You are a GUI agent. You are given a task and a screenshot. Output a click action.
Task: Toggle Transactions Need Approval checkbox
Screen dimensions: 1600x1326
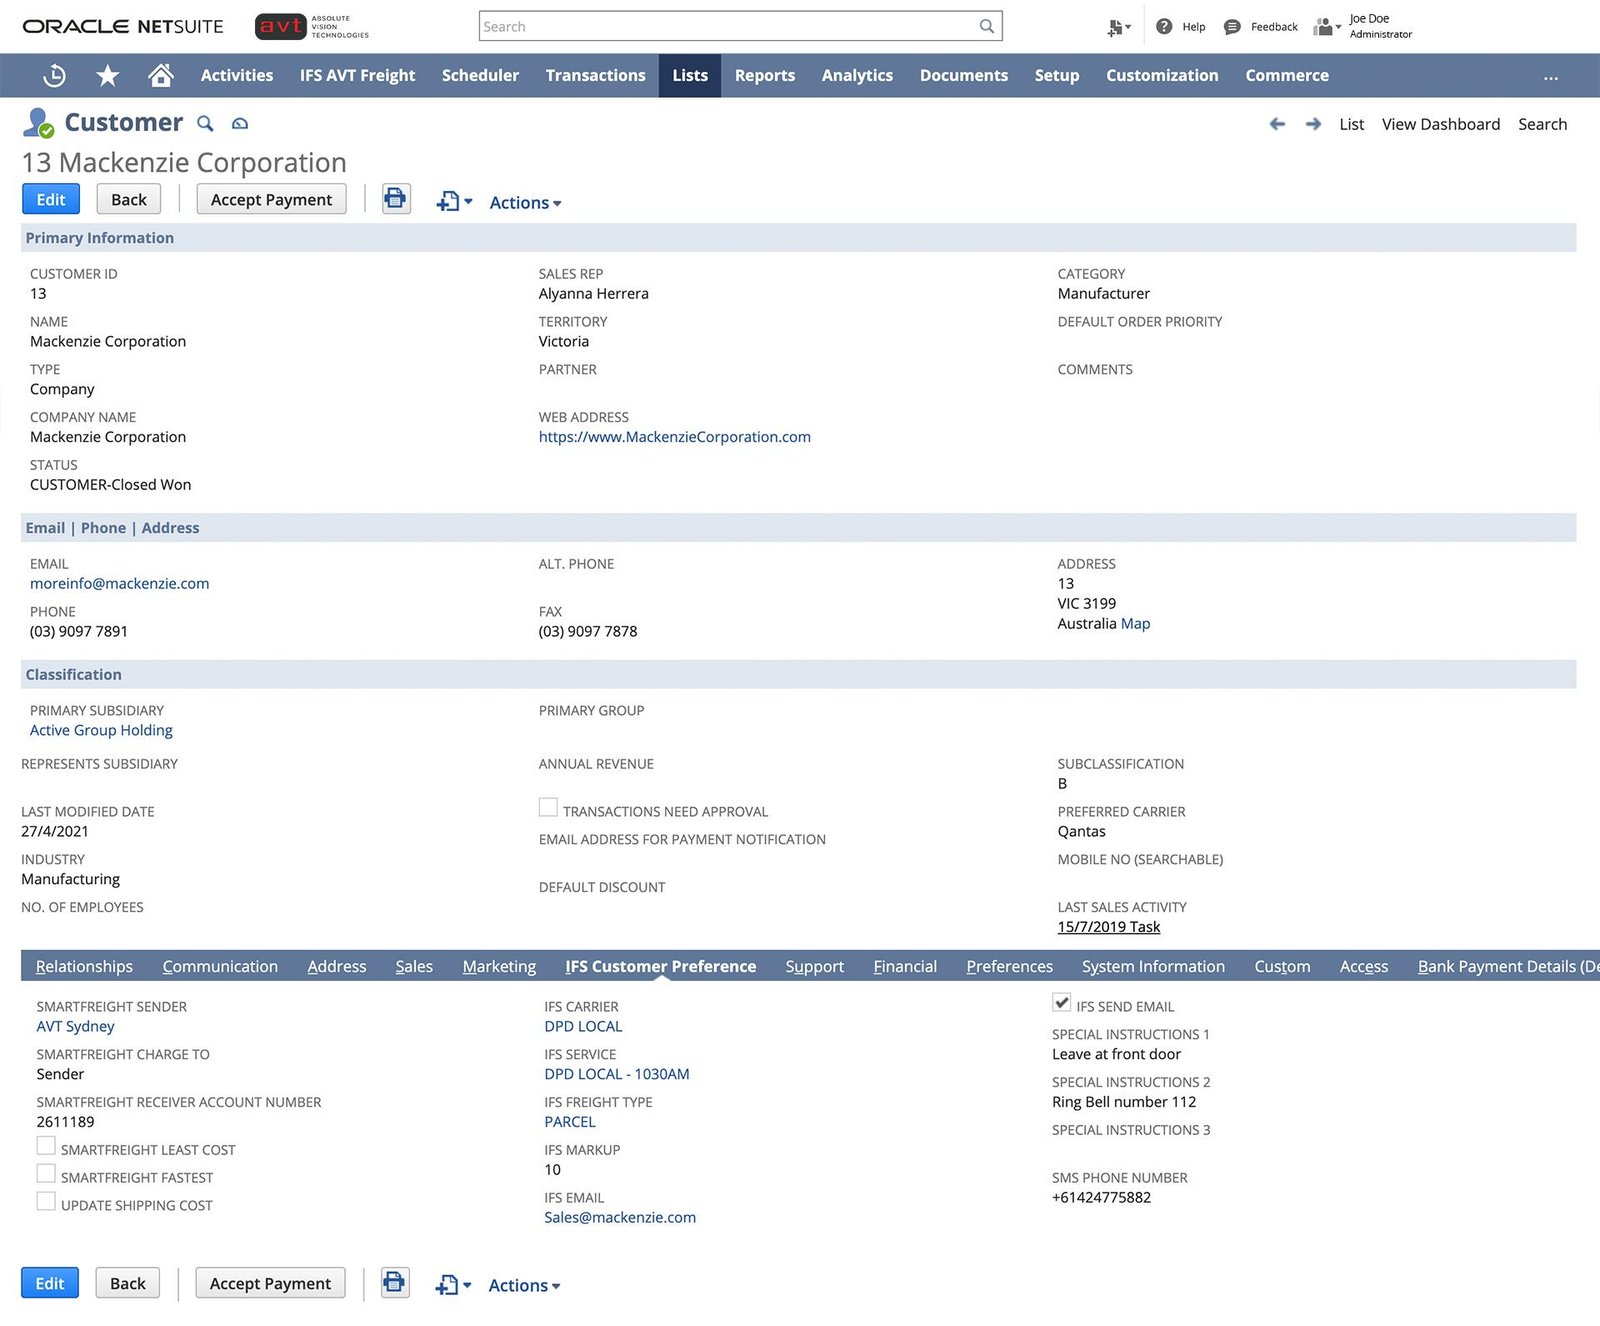pos(548,807)
